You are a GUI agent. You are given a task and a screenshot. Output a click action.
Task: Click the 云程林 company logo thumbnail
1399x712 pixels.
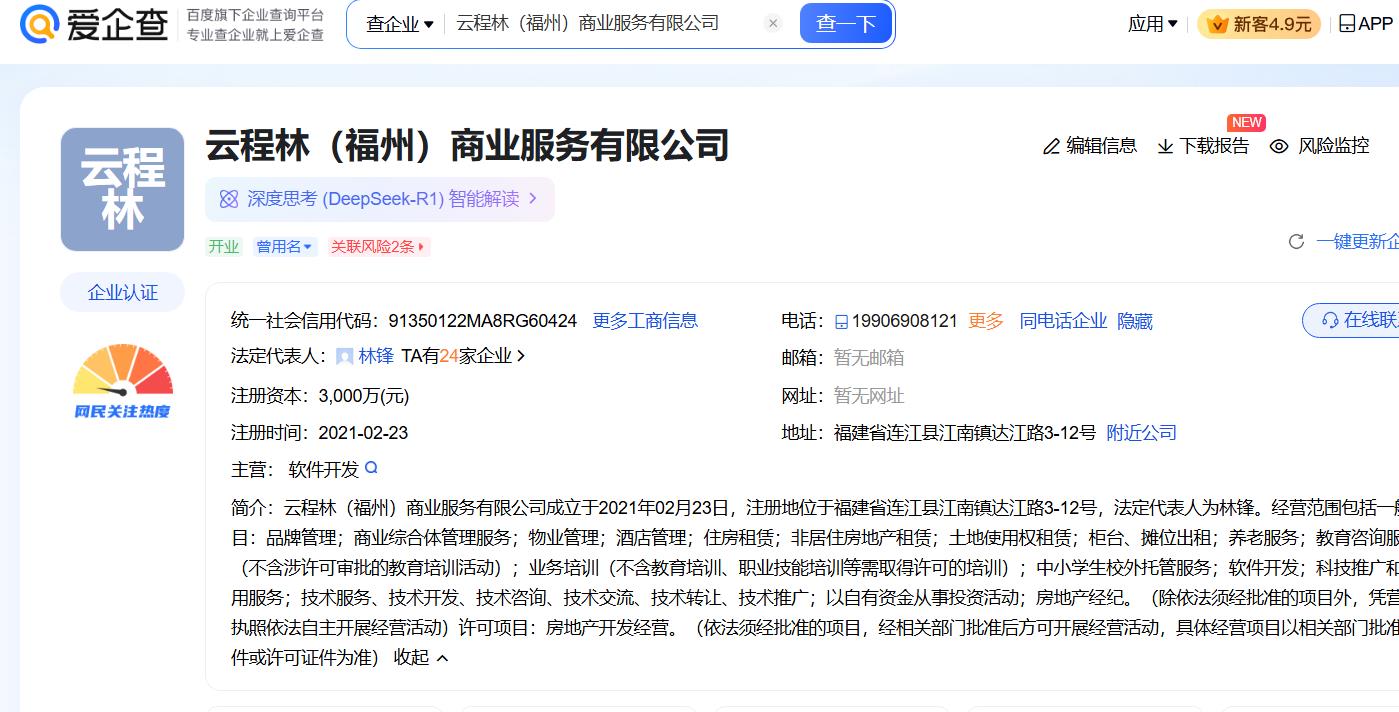pos(122,190)
